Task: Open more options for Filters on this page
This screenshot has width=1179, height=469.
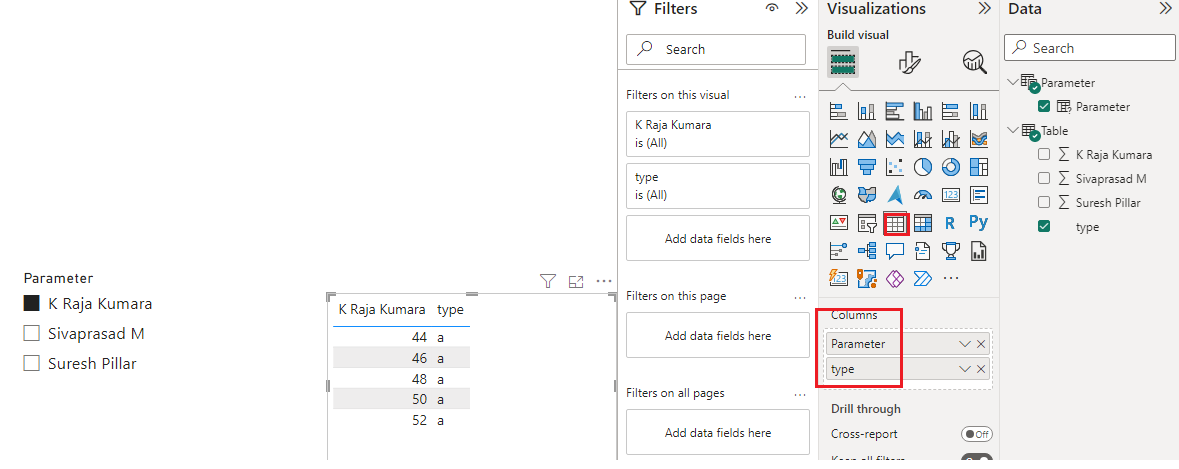Action: pyautogui.click(x=799, y=296)
